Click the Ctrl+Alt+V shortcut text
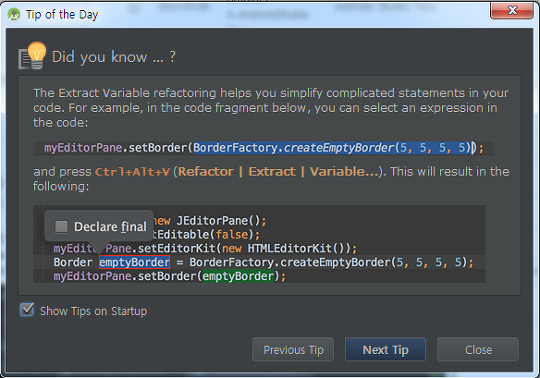540x378 pixels. pos(132,171)
